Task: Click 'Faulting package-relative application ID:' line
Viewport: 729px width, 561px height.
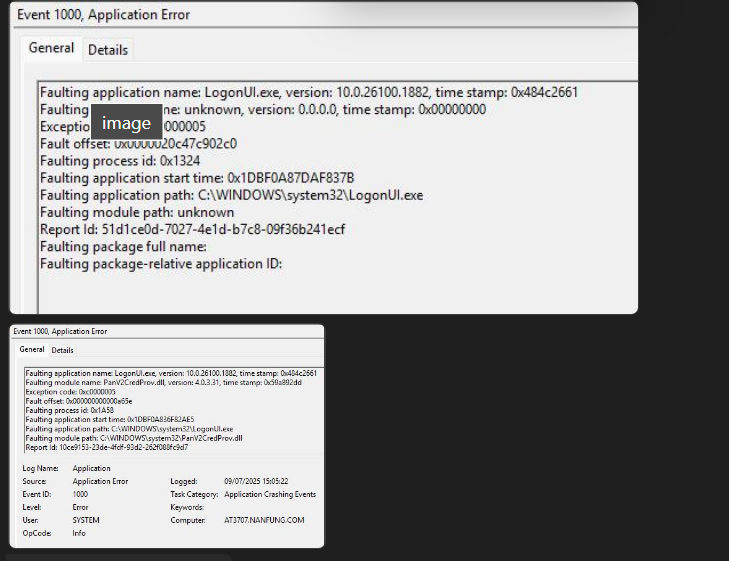Action: click(161, 264)
